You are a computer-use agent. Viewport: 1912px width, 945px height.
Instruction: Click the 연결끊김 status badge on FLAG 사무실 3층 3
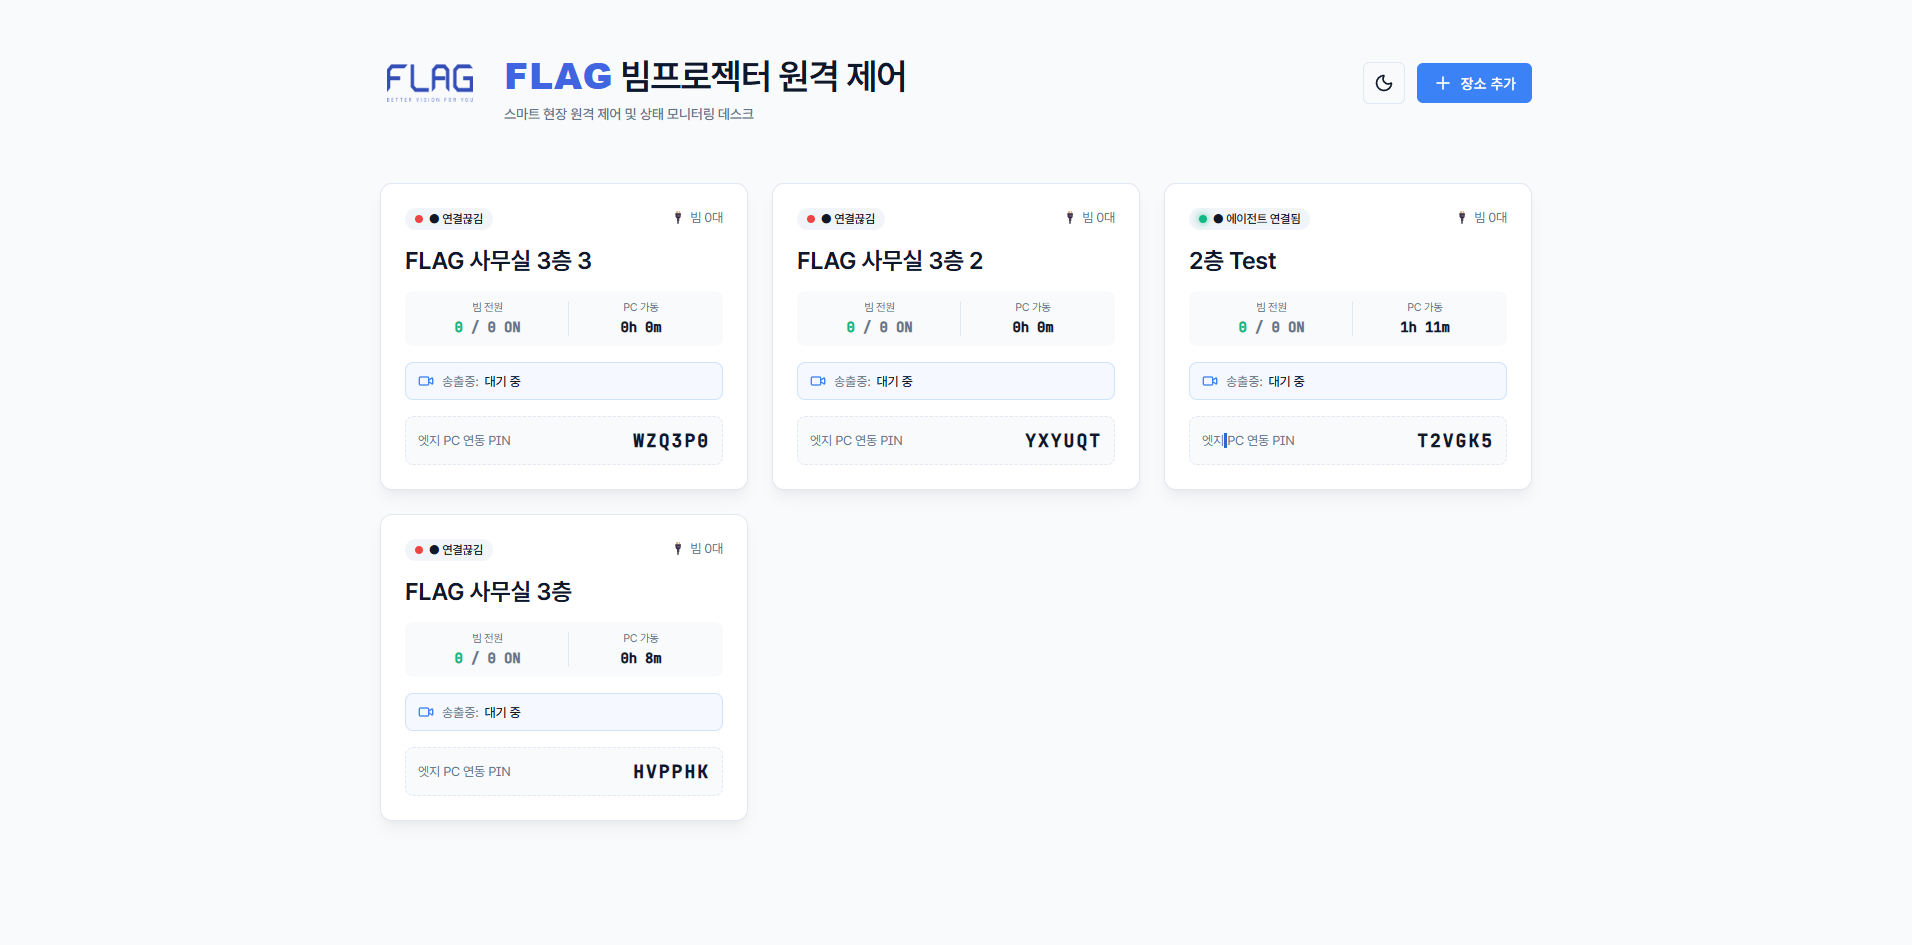click(x=449, y=218)
